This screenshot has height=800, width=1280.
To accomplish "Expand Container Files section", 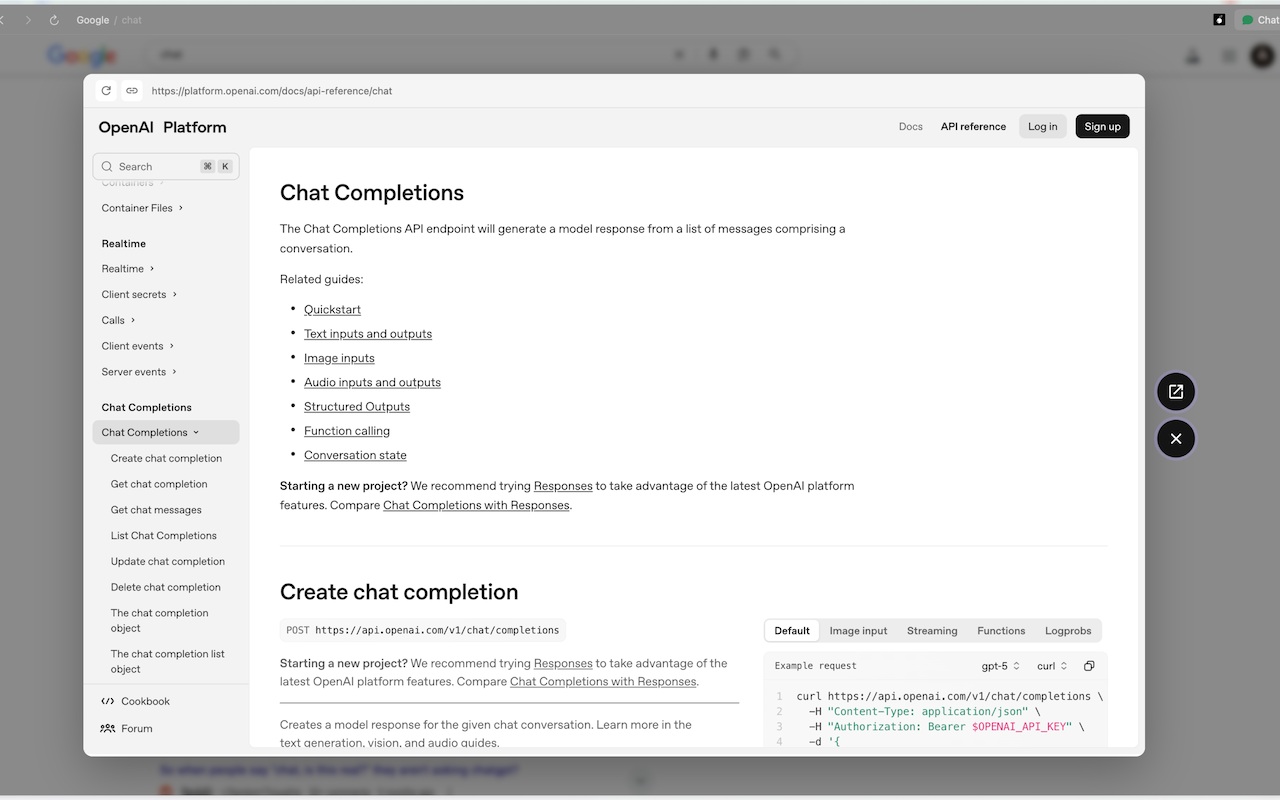I will click(142, 208).
